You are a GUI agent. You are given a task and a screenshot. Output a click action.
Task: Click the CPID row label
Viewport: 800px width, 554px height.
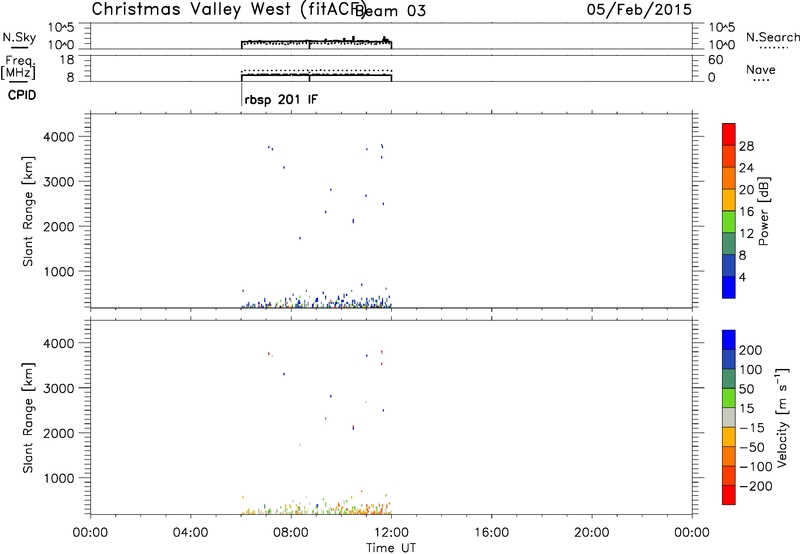pos(22,95)
